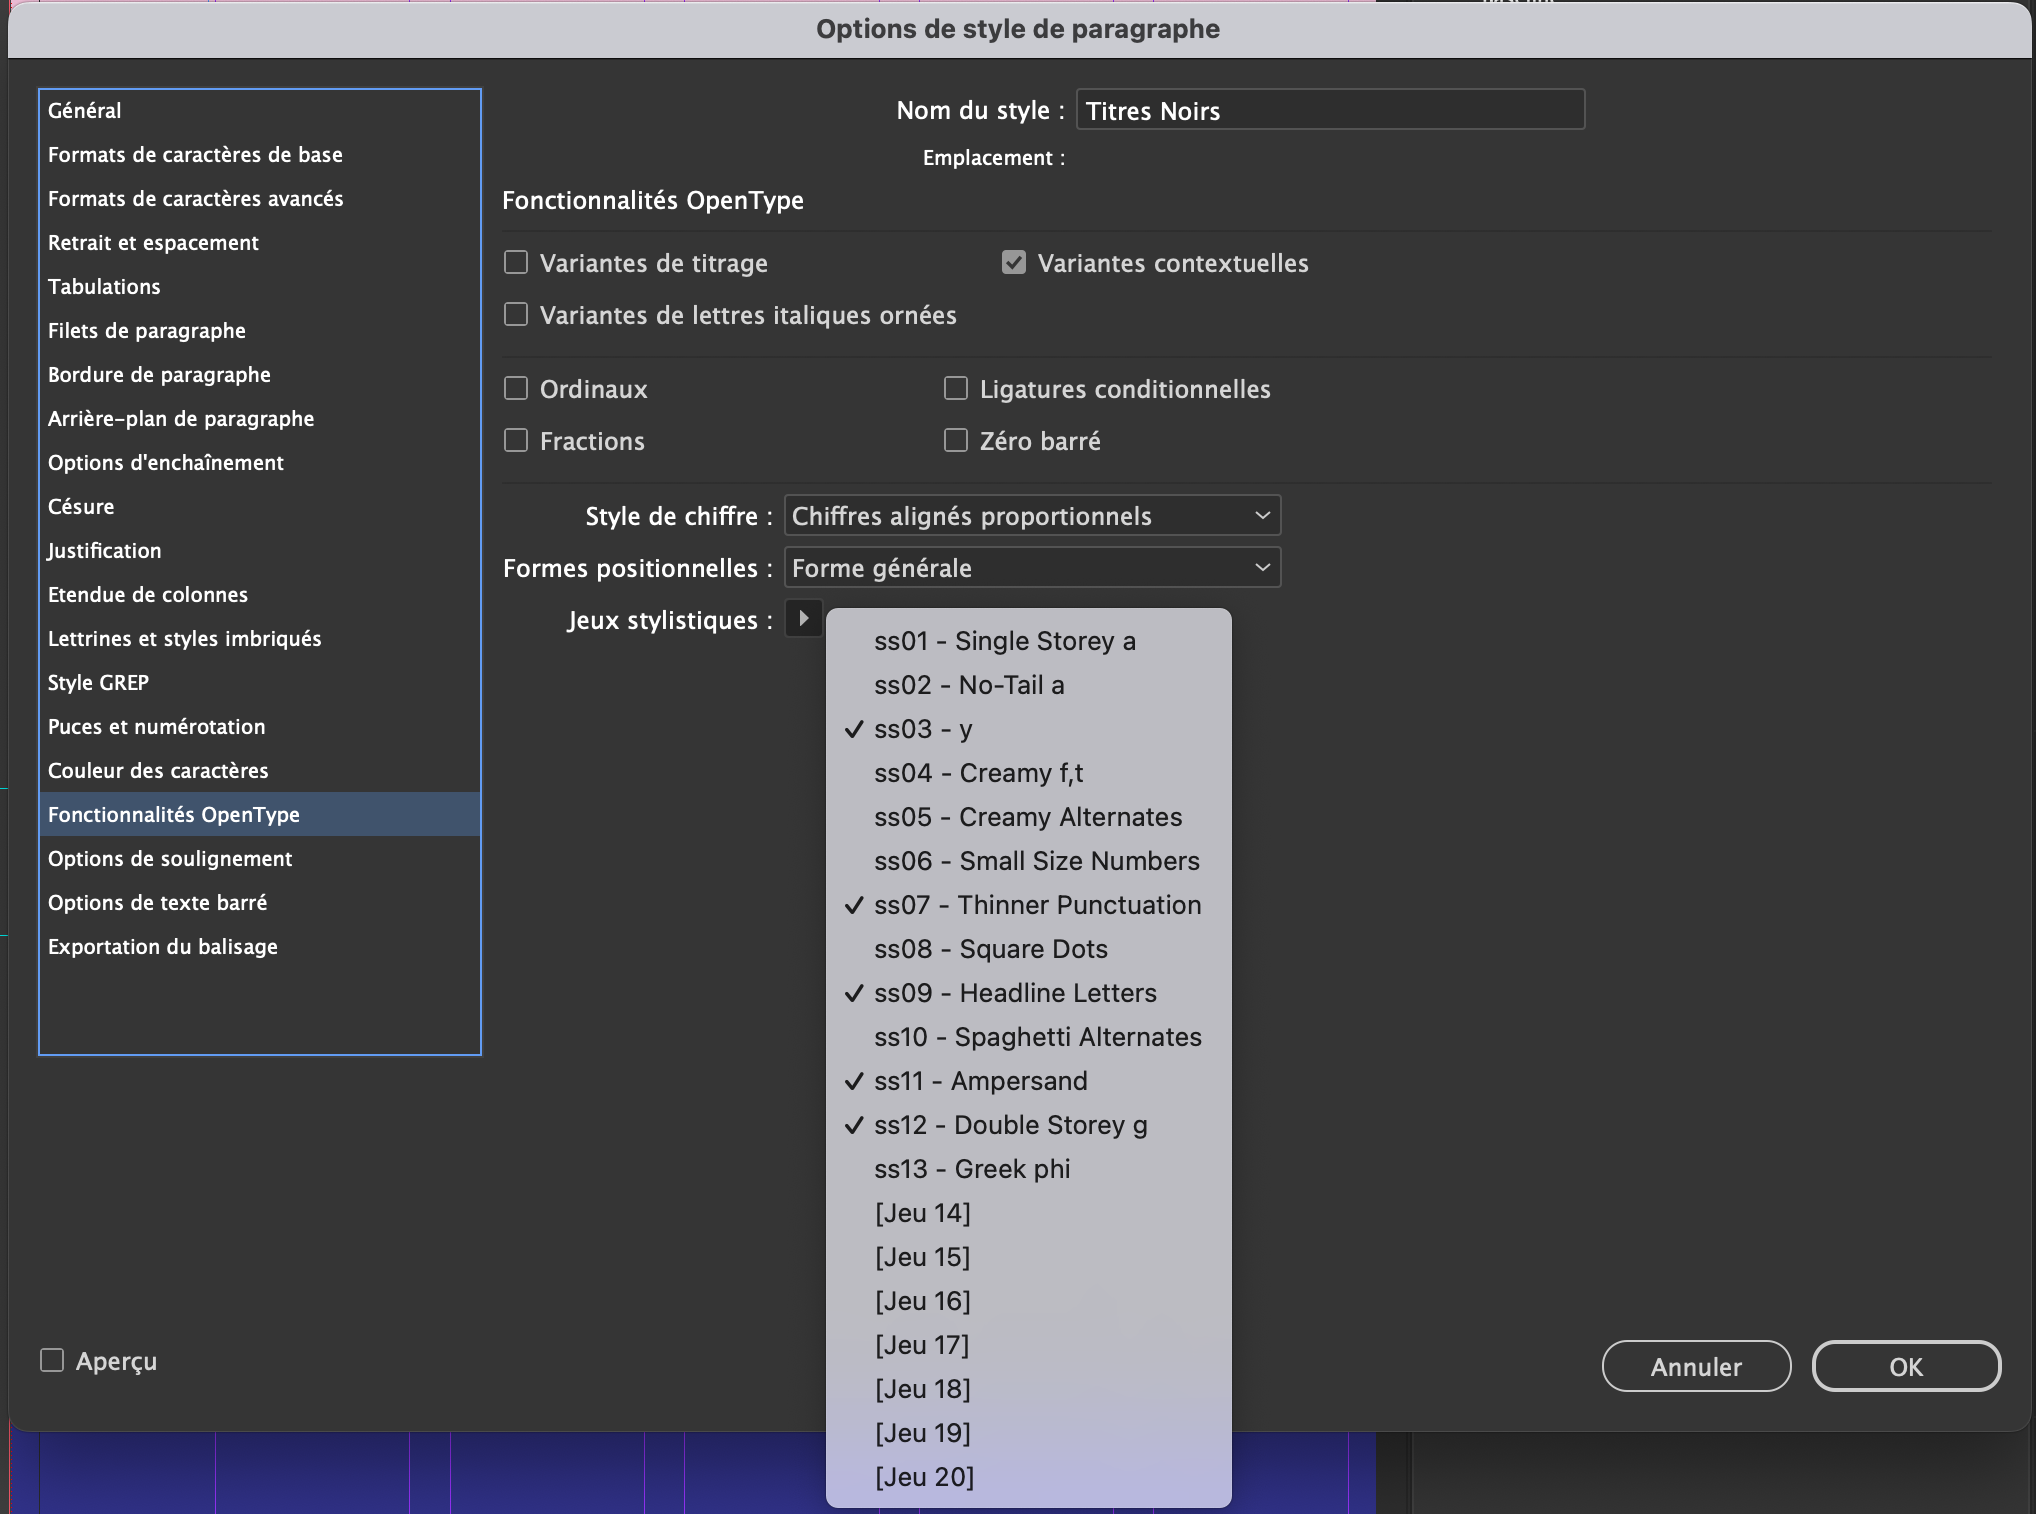The image size is (2036, 1514).
Task: Click the Jeux stylistiques arrow button
Action: (x=803, y=619)
